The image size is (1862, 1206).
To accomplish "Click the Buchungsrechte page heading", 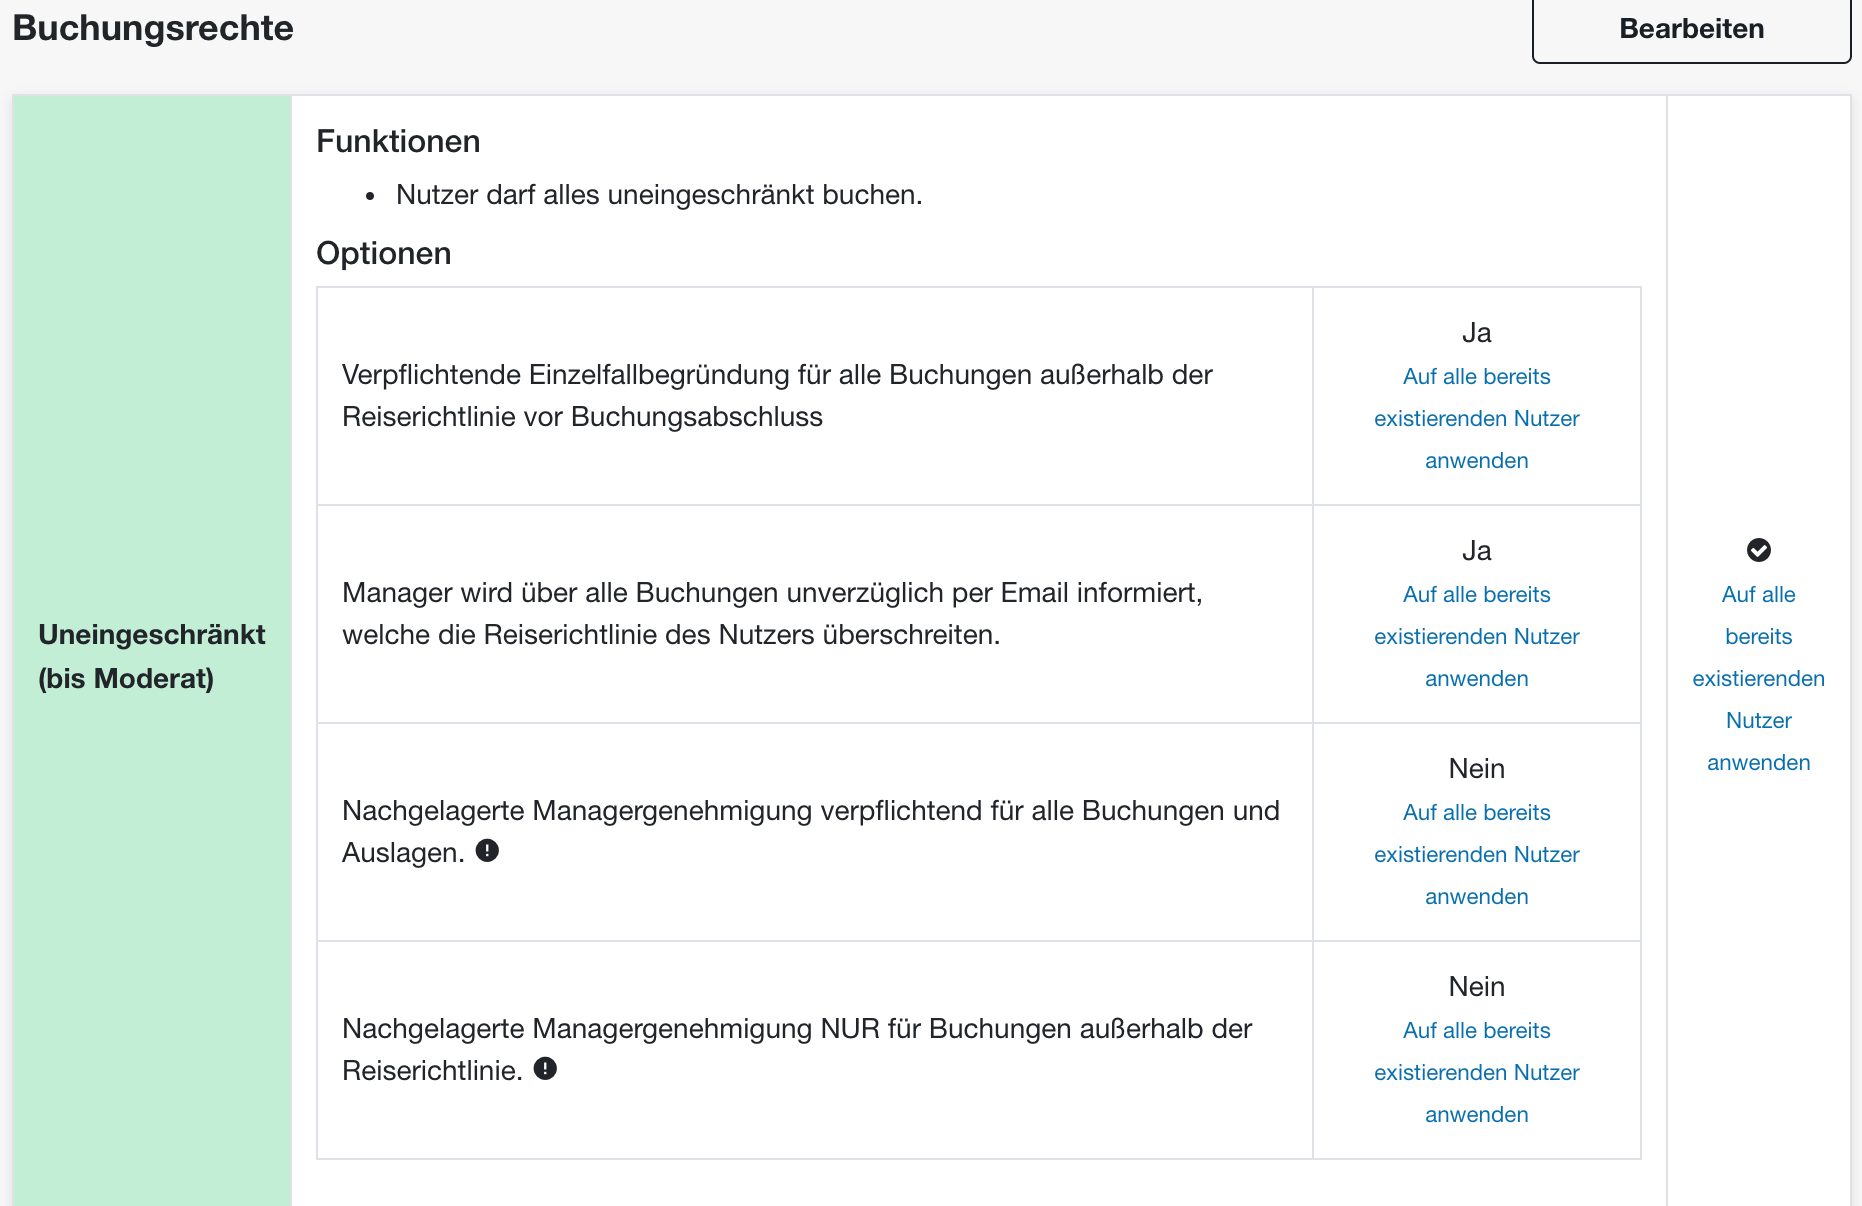I will click(153, 28).
